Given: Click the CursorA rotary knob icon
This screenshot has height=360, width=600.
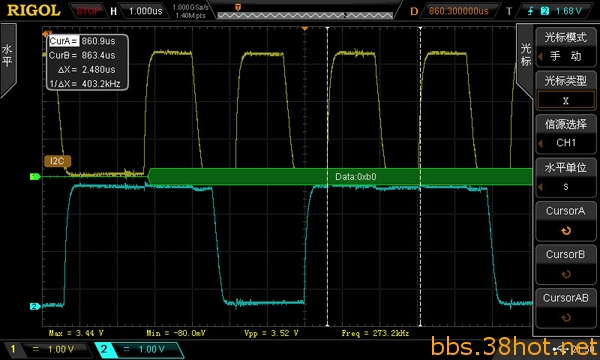Looking at the screenshot, I should coord(566,231).
